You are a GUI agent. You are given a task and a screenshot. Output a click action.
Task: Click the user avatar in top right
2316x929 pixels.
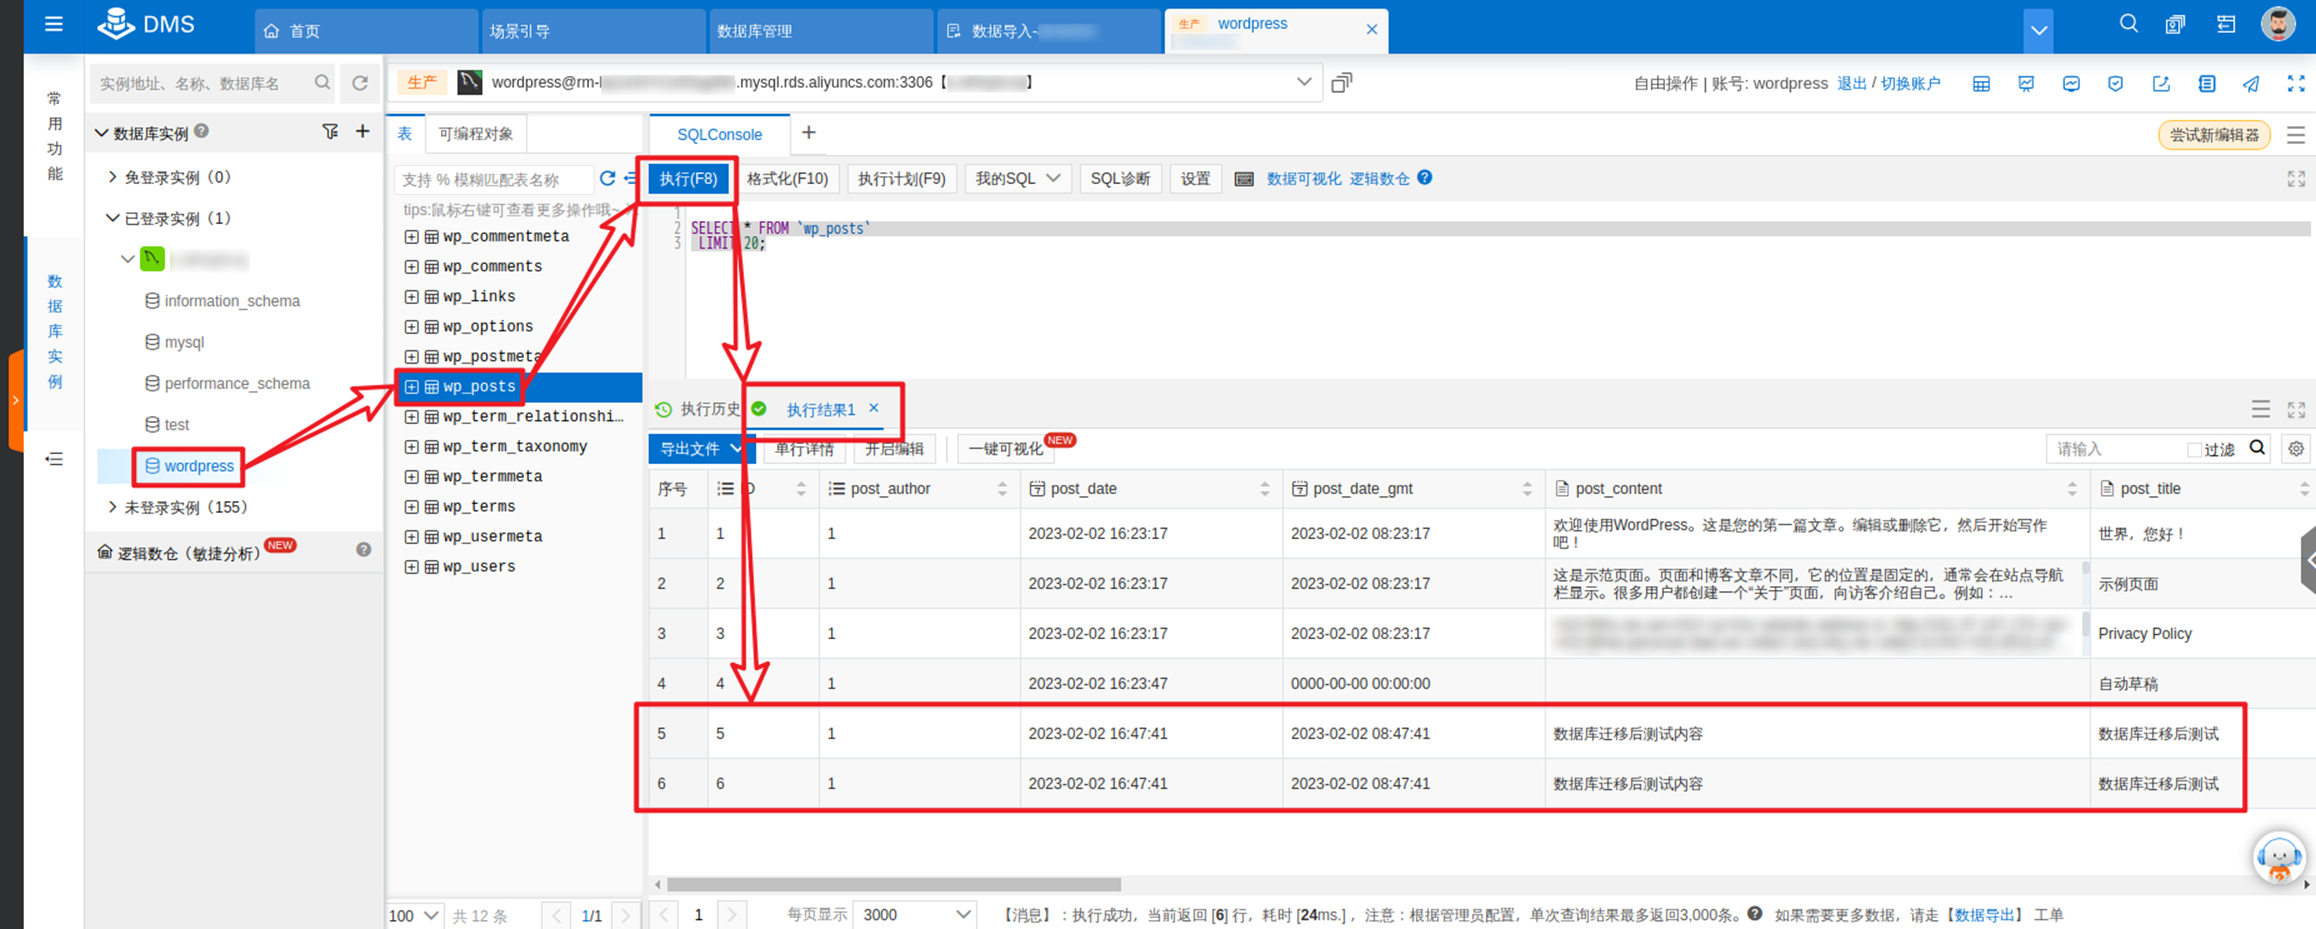point(2278,24)
